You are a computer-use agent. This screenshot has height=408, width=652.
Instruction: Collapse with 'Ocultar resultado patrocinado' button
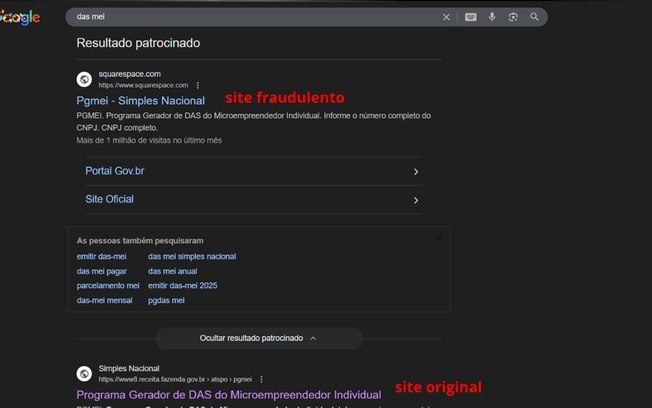258,339
